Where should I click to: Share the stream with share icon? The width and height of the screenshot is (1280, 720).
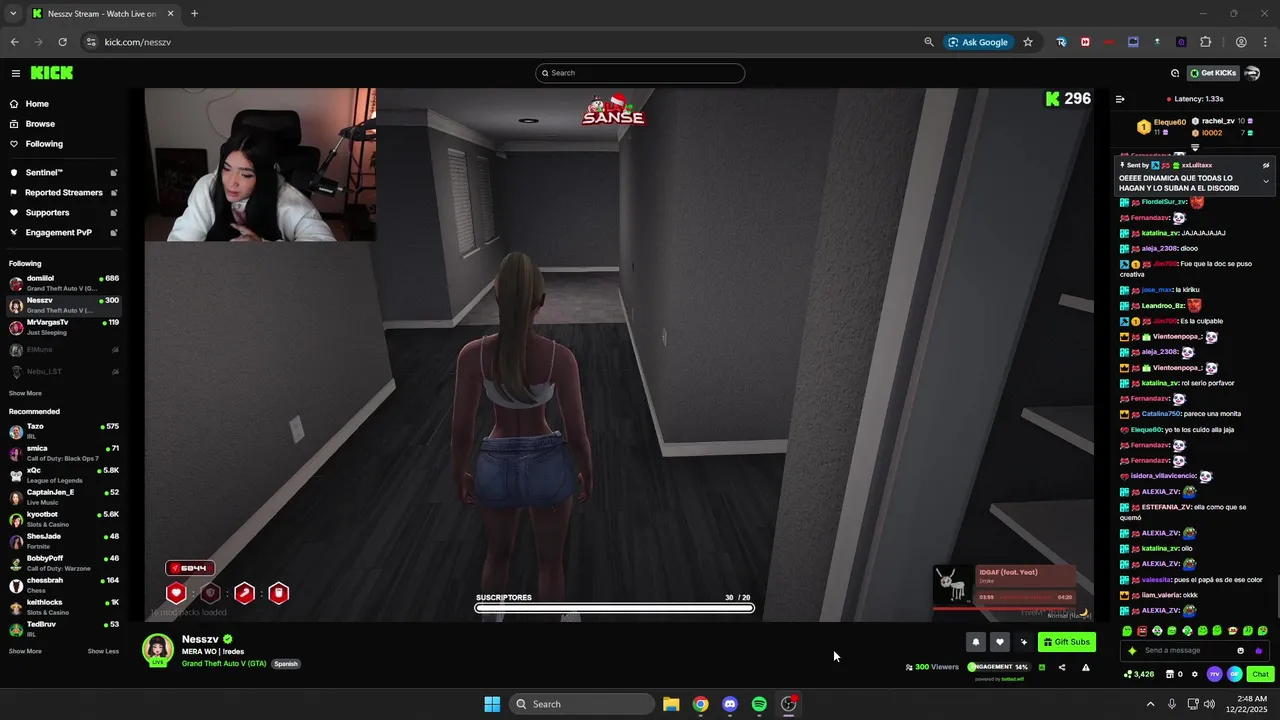pos(1062,667)
